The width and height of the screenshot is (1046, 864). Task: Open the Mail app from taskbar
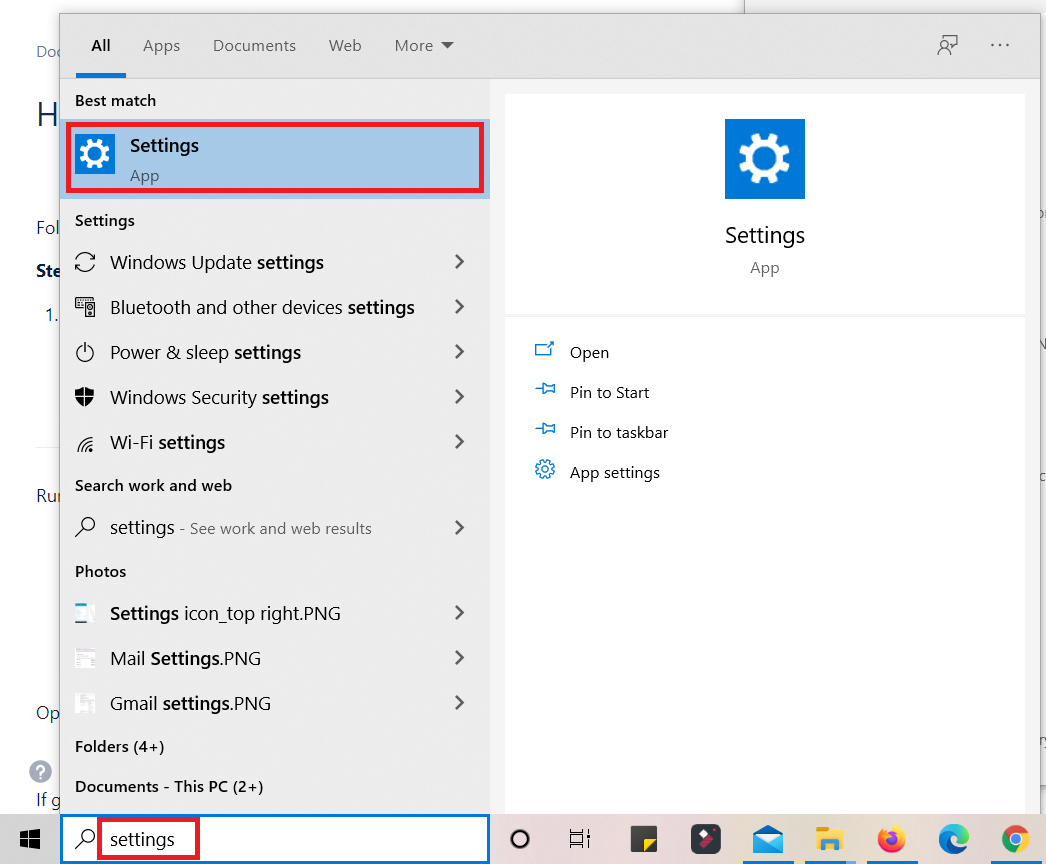[x=768, y=839]
